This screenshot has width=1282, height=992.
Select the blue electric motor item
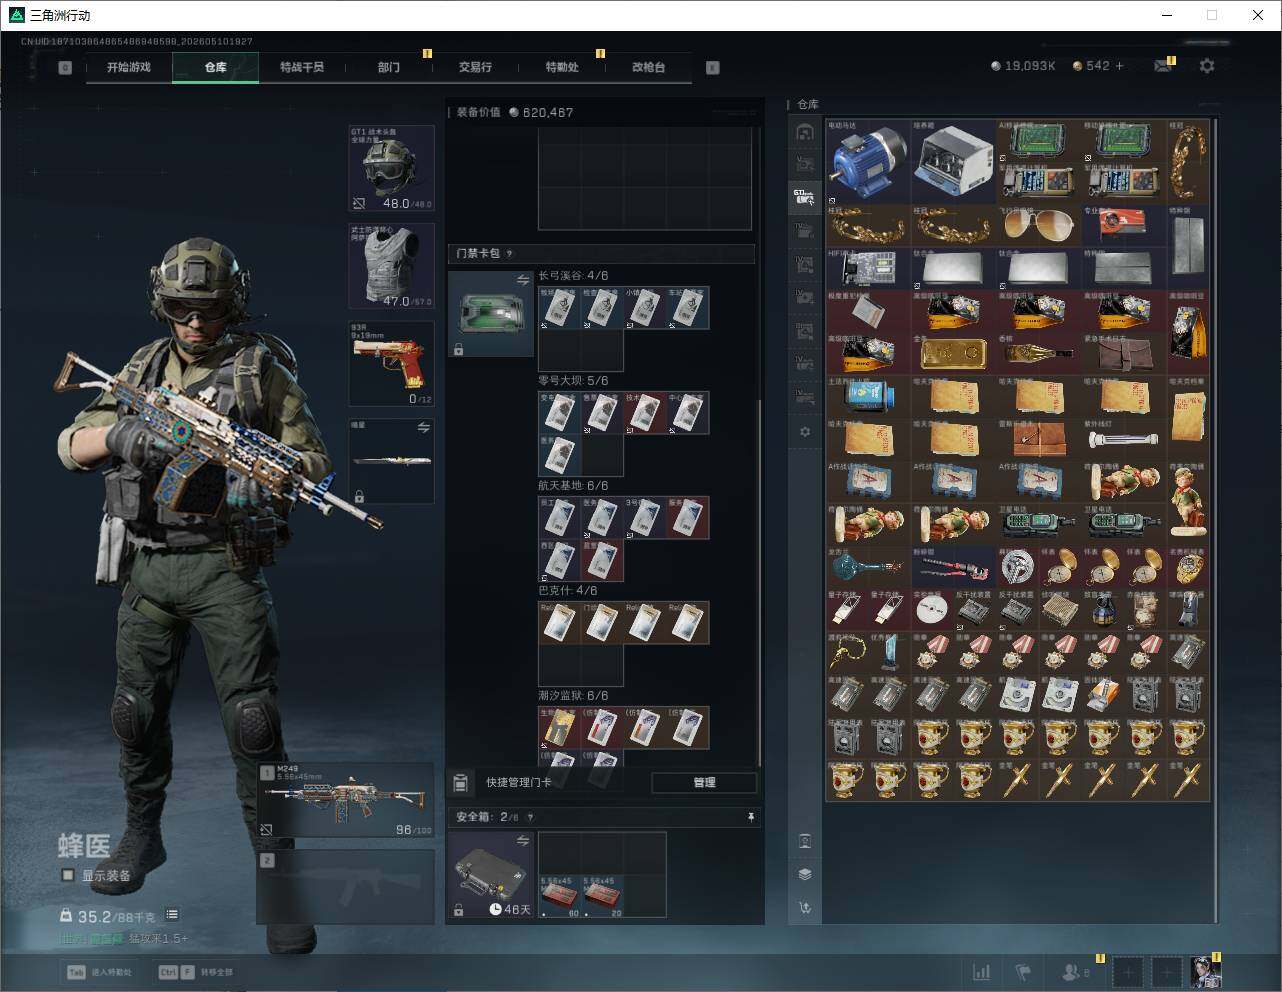point(868,162)
